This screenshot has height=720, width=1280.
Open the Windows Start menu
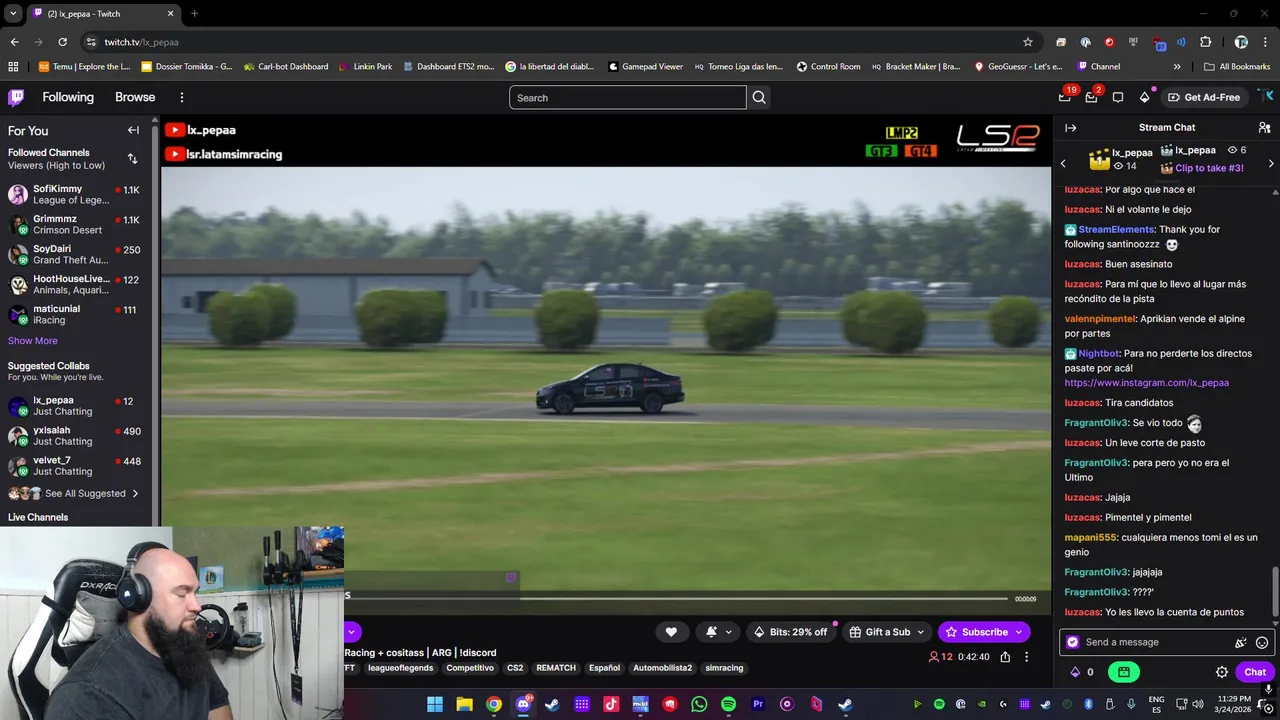[x=435, y=704]
